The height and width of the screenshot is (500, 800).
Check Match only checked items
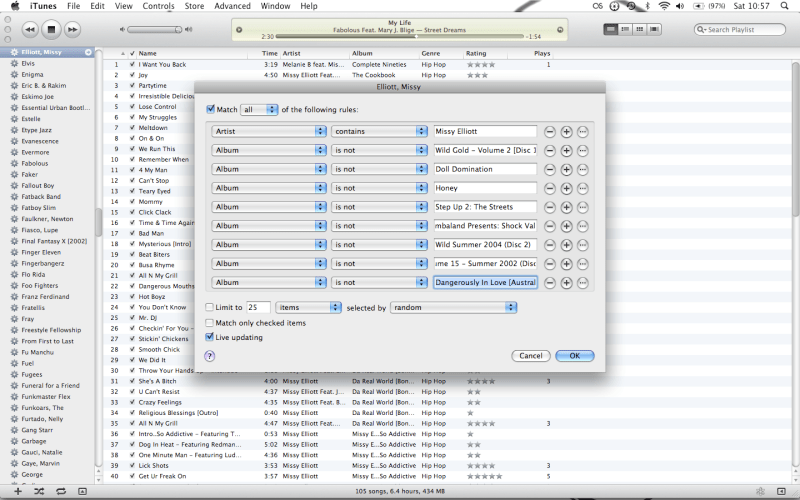tap(209, 323)
